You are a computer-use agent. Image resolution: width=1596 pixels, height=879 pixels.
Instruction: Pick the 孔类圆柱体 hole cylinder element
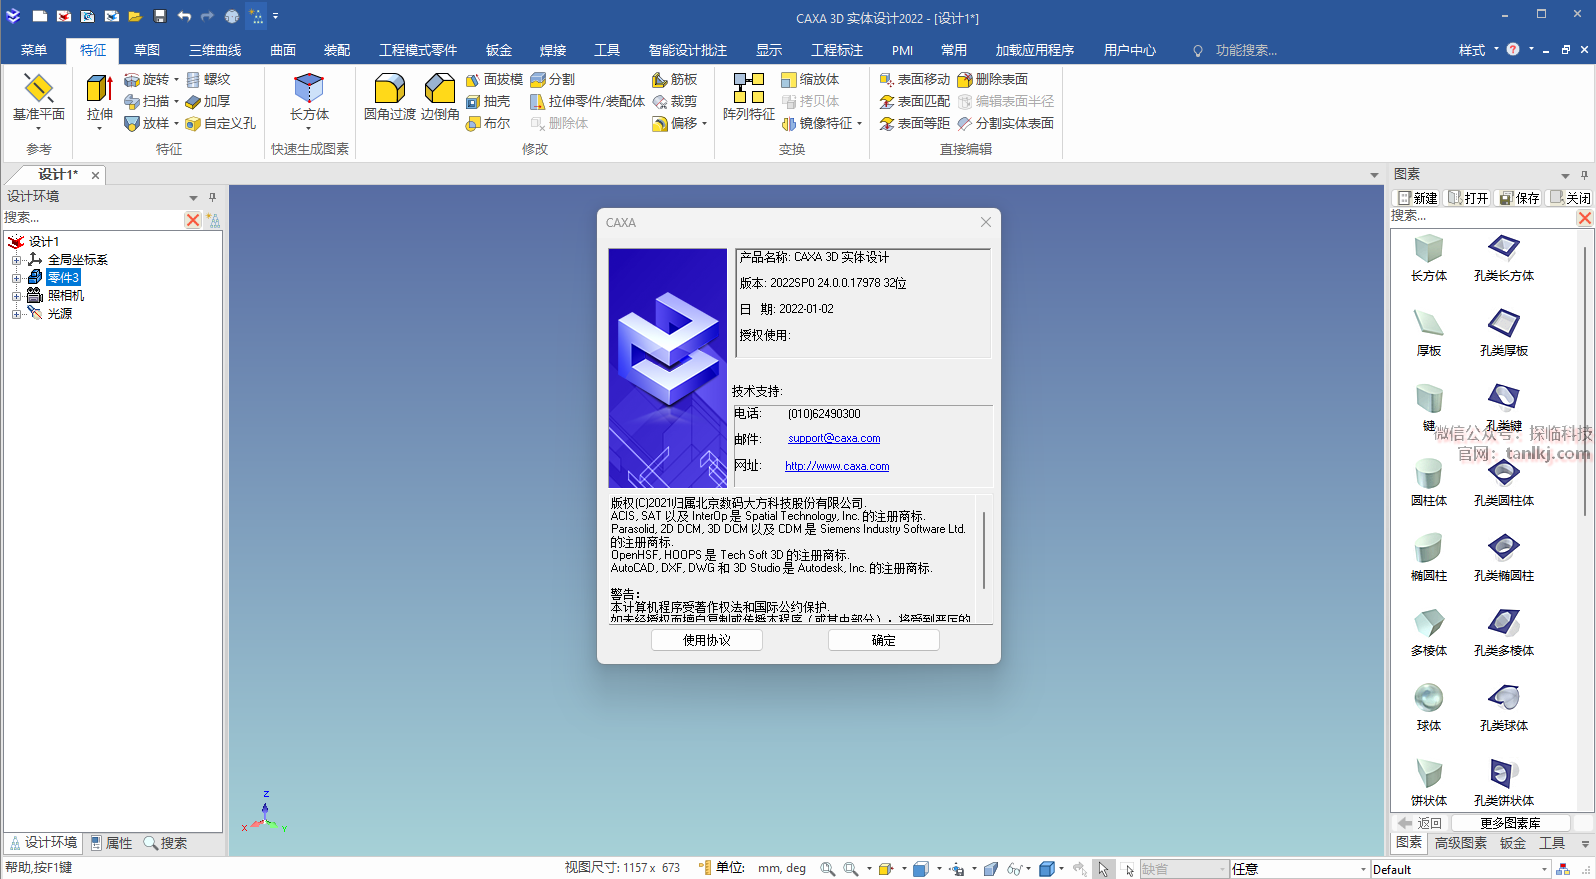pos(1503,474)
